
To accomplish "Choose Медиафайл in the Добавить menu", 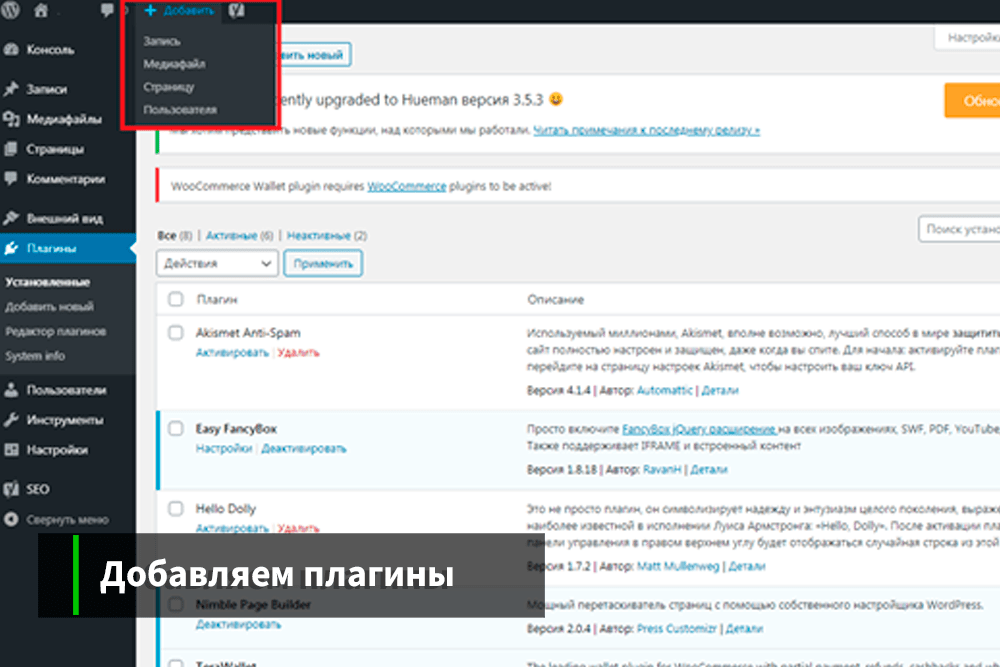I will pyautogui.click(x=174, y=64).
